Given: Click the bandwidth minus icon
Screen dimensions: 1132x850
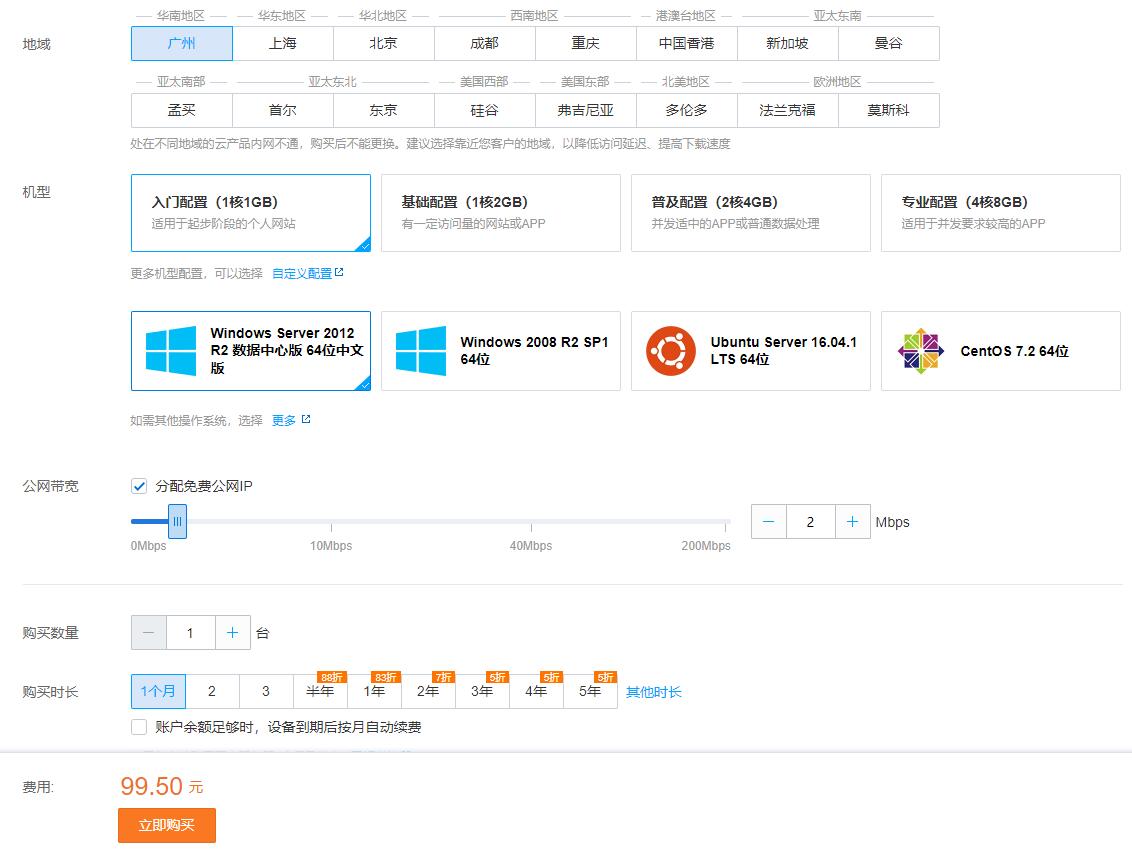Looking at the screenshot, I should click(x=769, y=522).
